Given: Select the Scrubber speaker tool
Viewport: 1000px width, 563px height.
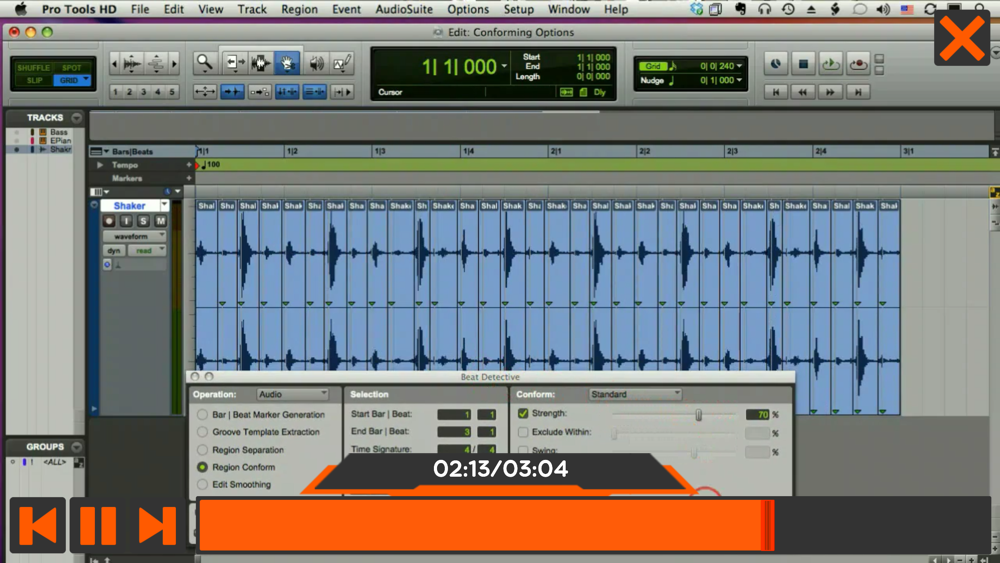Looking at the screenshot, I should [x=316, y=62].
